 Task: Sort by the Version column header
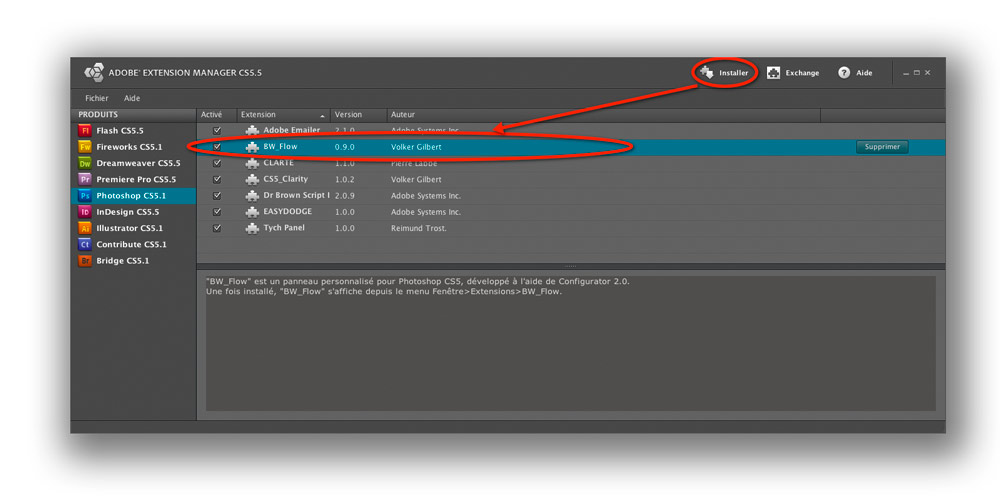pyautogui.click(x=358, y=115)
